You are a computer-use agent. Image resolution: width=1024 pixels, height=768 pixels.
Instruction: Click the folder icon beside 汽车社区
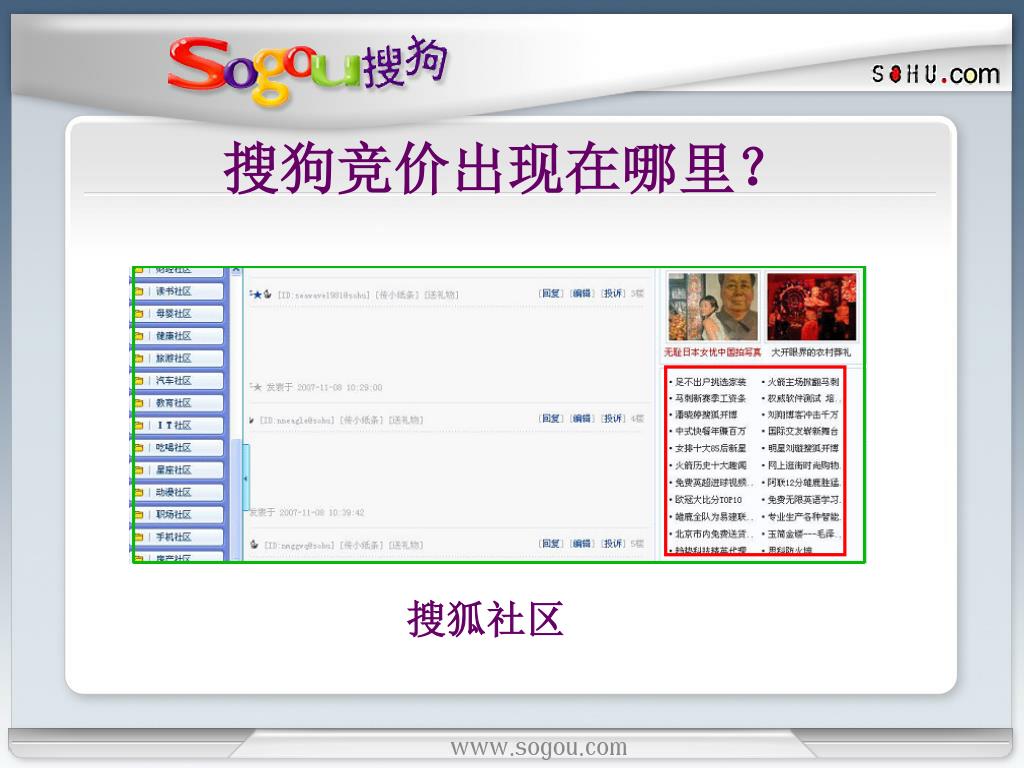[x=139, y=380]
